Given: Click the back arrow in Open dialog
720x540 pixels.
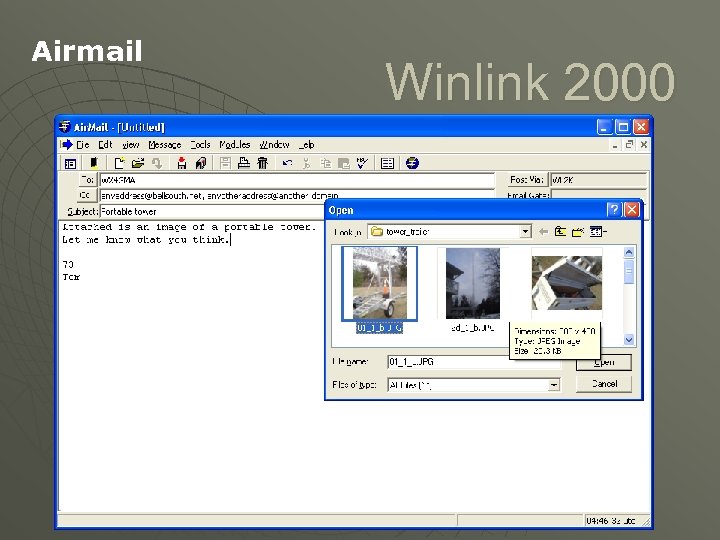Looking at the screenshot, I should (543, 232).
